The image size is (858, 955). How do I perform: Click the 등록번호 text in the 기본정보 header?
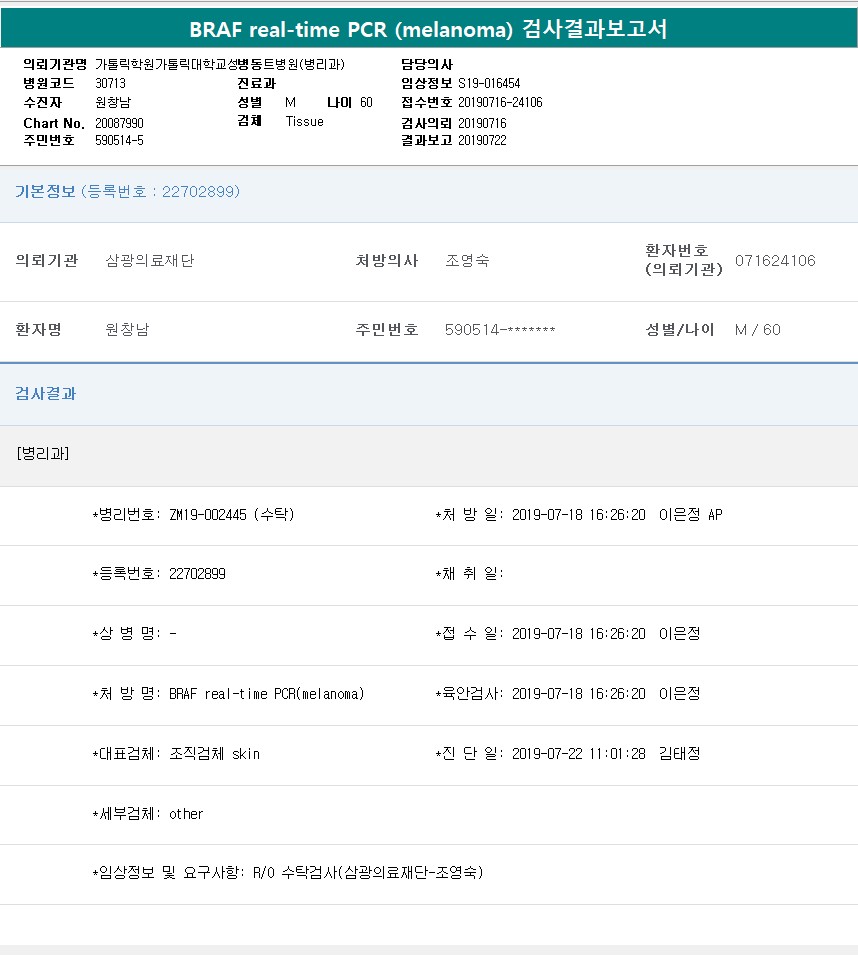click(x=160, y=191)
